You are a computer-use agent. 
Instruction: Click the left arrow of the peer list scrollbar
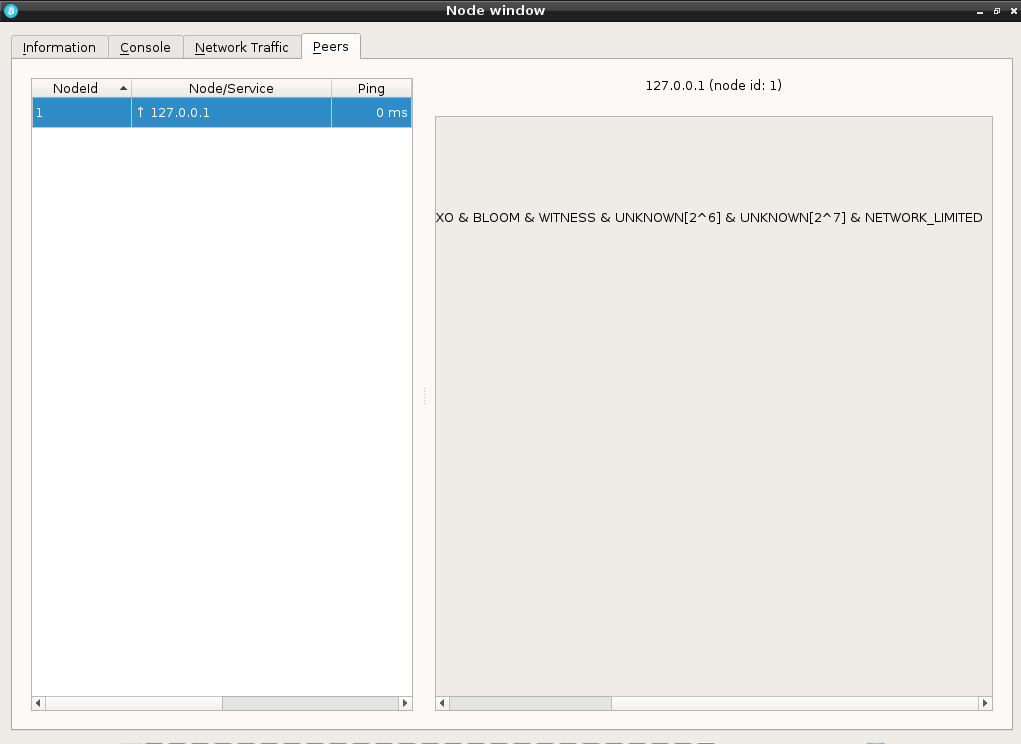pos(37,703)
